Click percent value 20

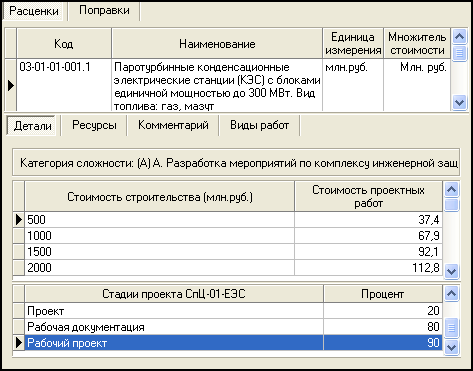click(x=383, y=311)
